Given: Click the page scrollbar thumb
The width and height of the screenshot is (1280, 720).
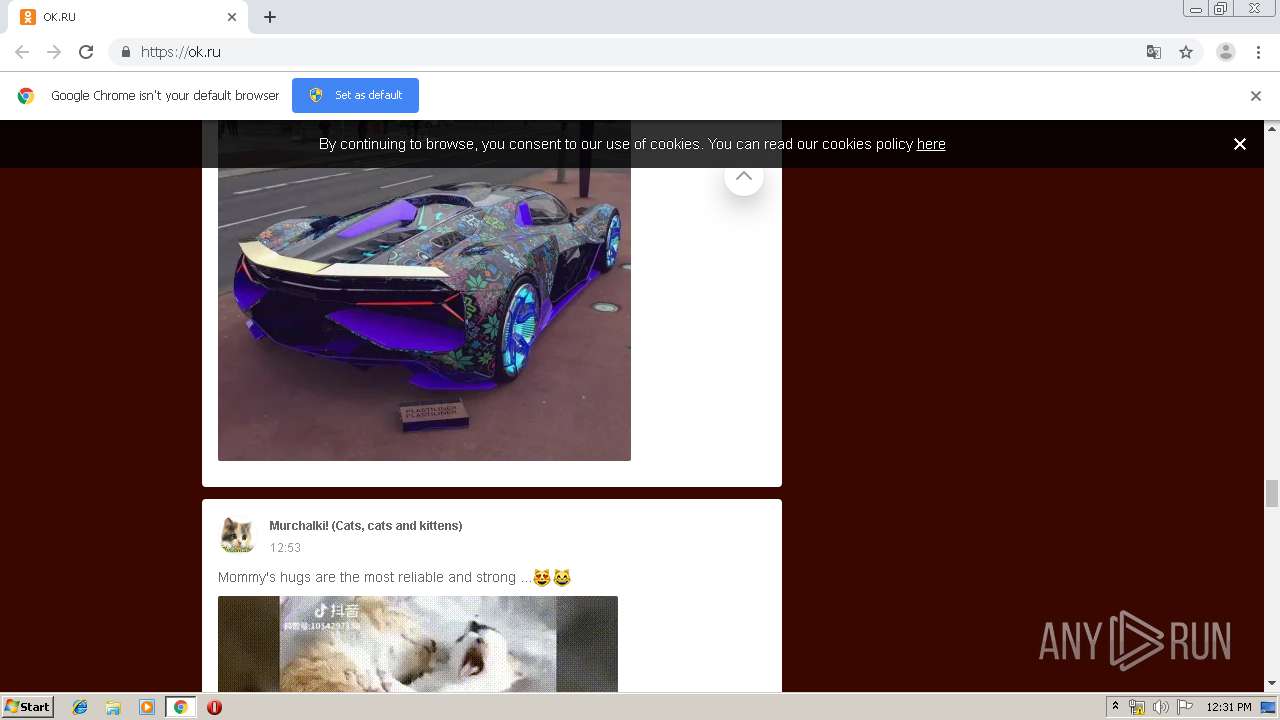Looking at the screenshot, I should 1272,493.
